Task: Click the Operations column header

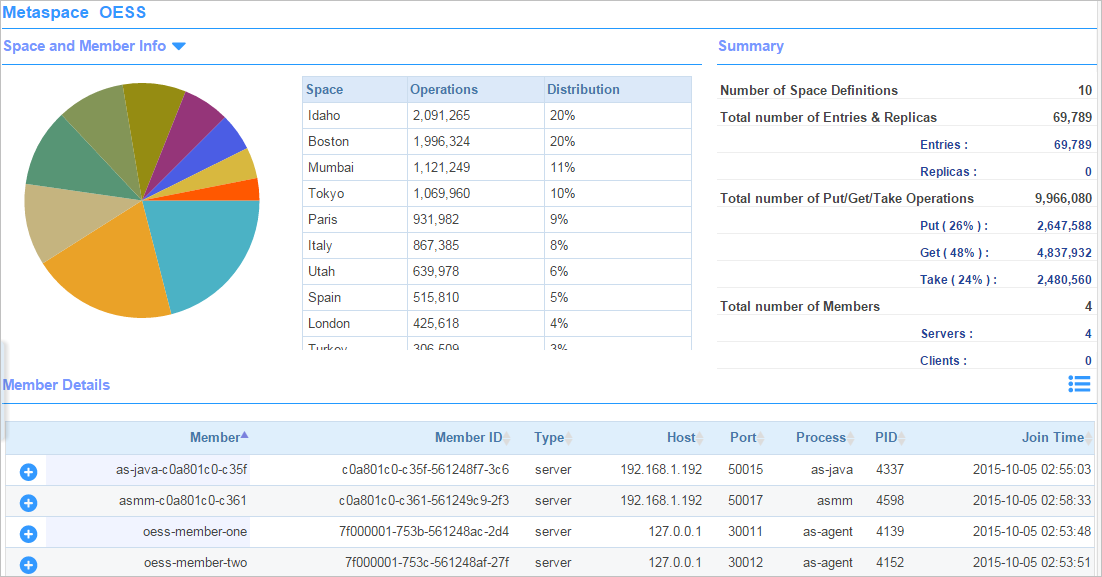Action: (x=444, y=89)
